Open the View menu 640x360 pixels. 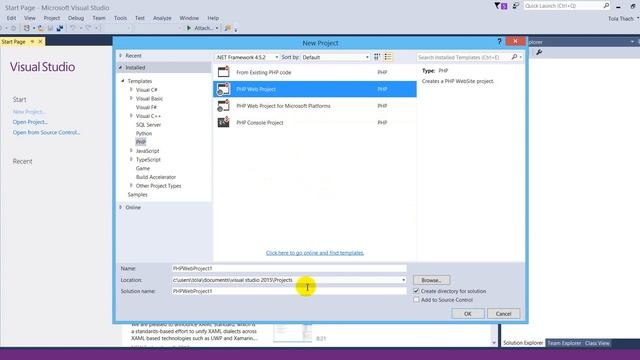tap(29, 18)
